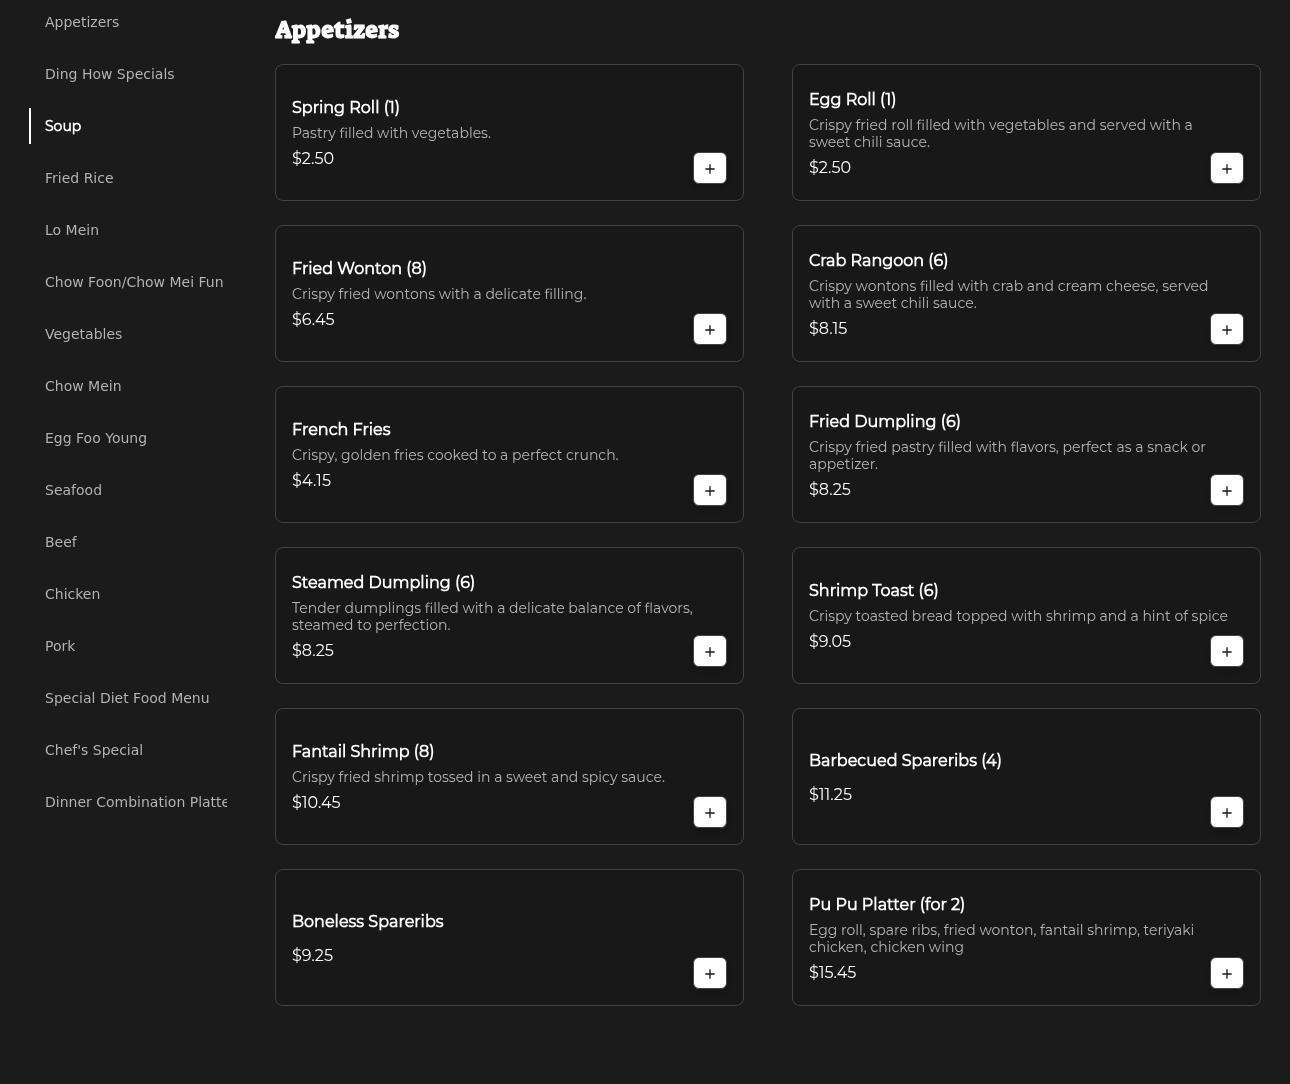Select Chow Foon/Chow Mei Fun category

click(x=134, y=282)
